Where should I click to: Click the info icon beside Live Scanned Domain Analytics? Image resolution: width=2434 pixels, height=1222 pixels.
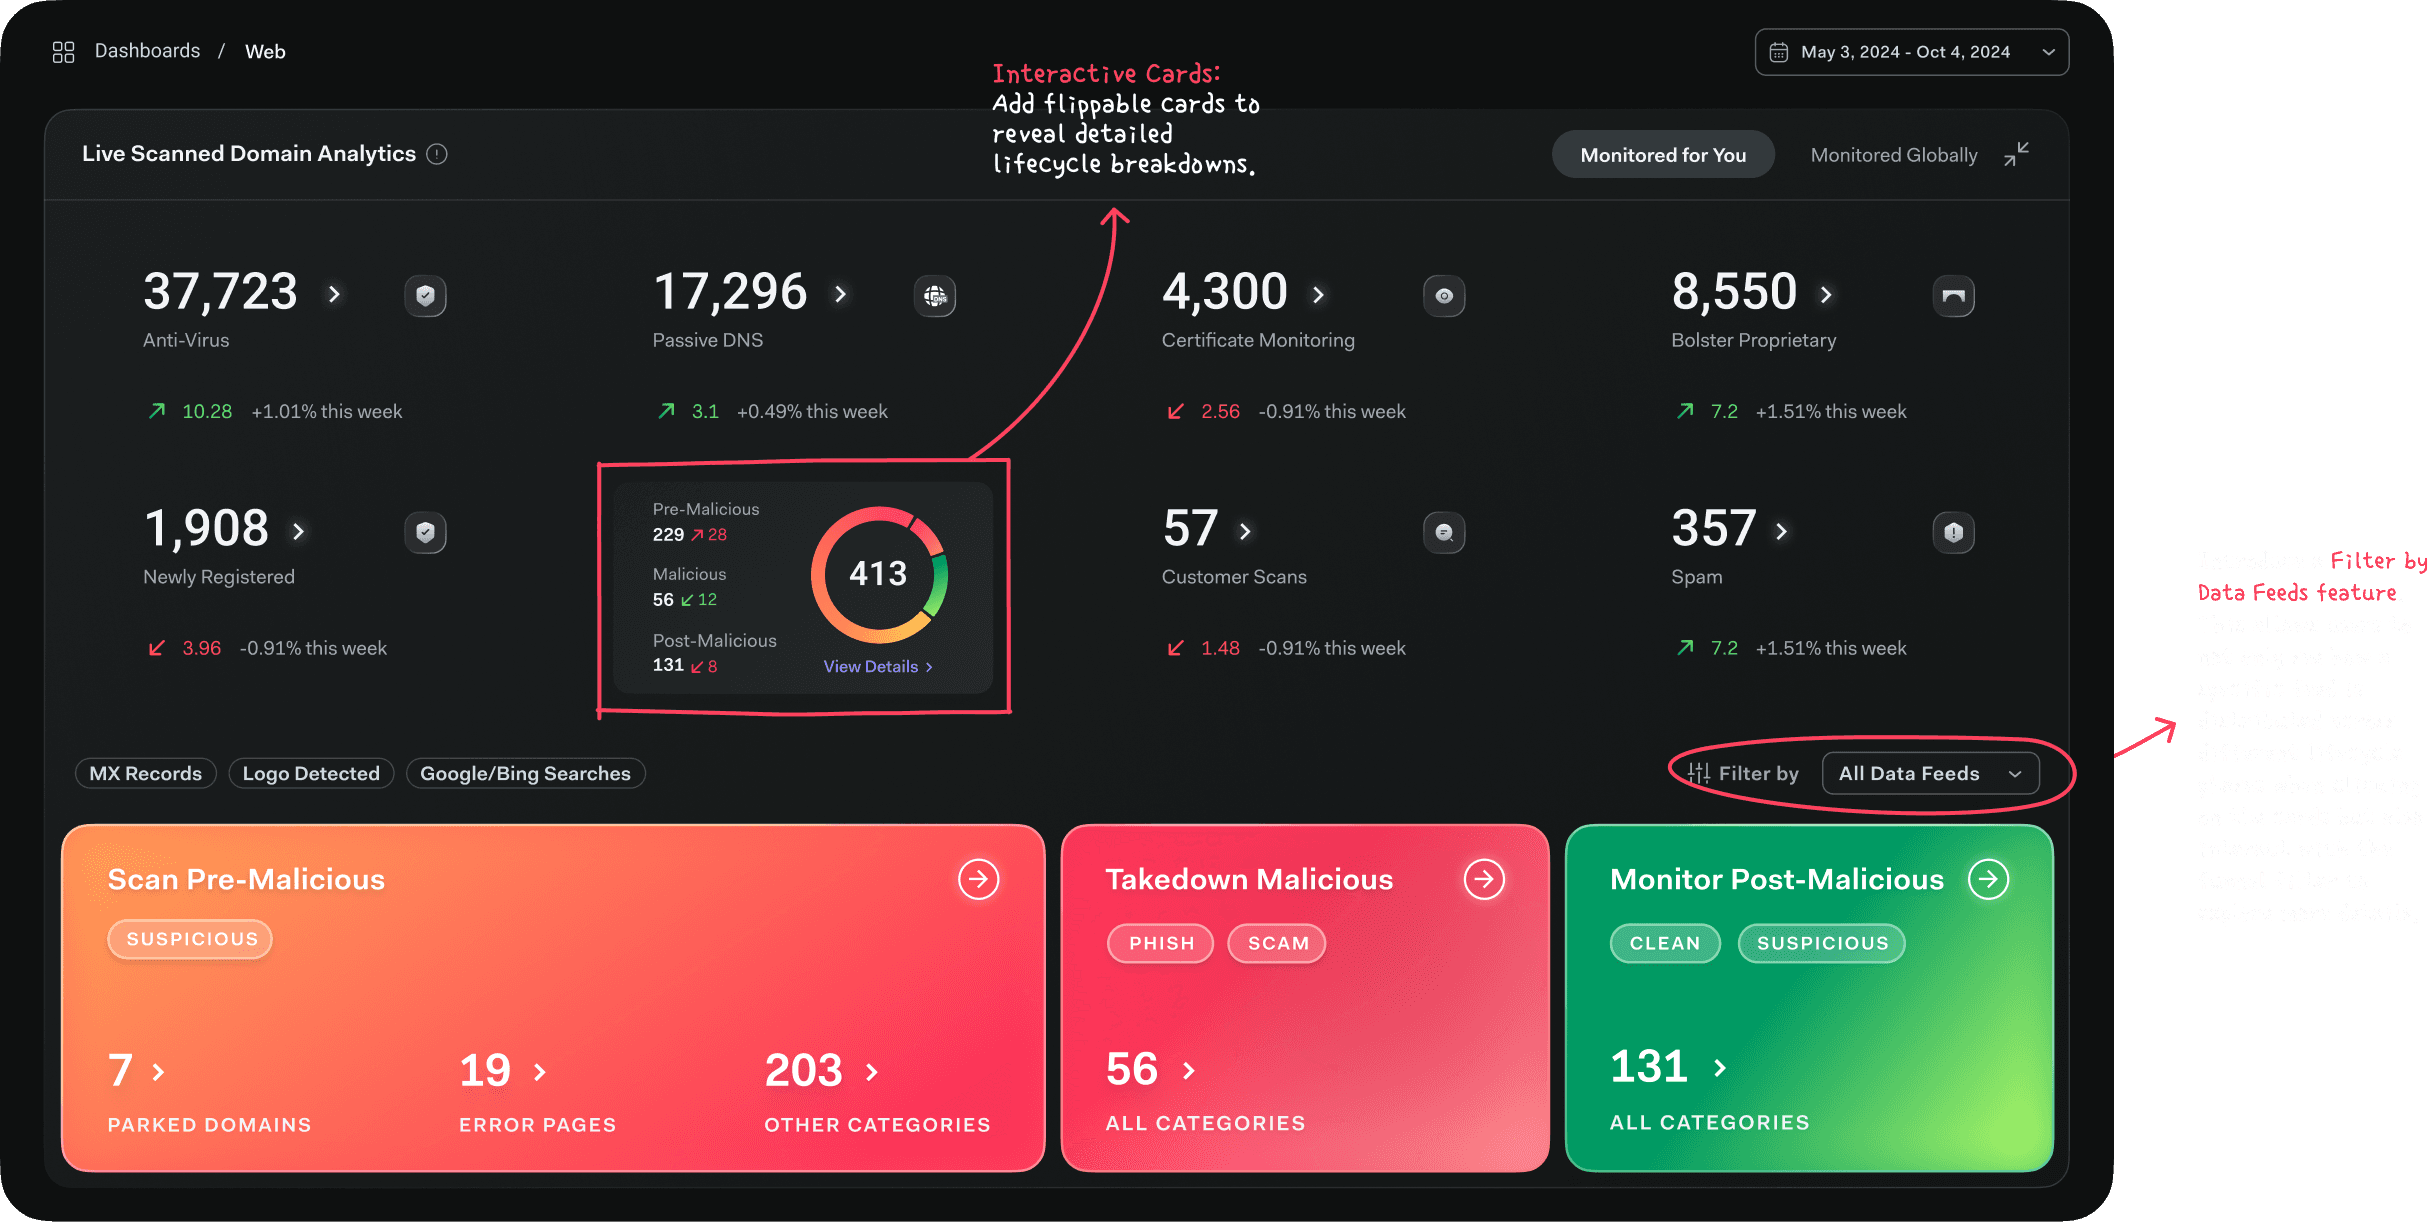437,154
